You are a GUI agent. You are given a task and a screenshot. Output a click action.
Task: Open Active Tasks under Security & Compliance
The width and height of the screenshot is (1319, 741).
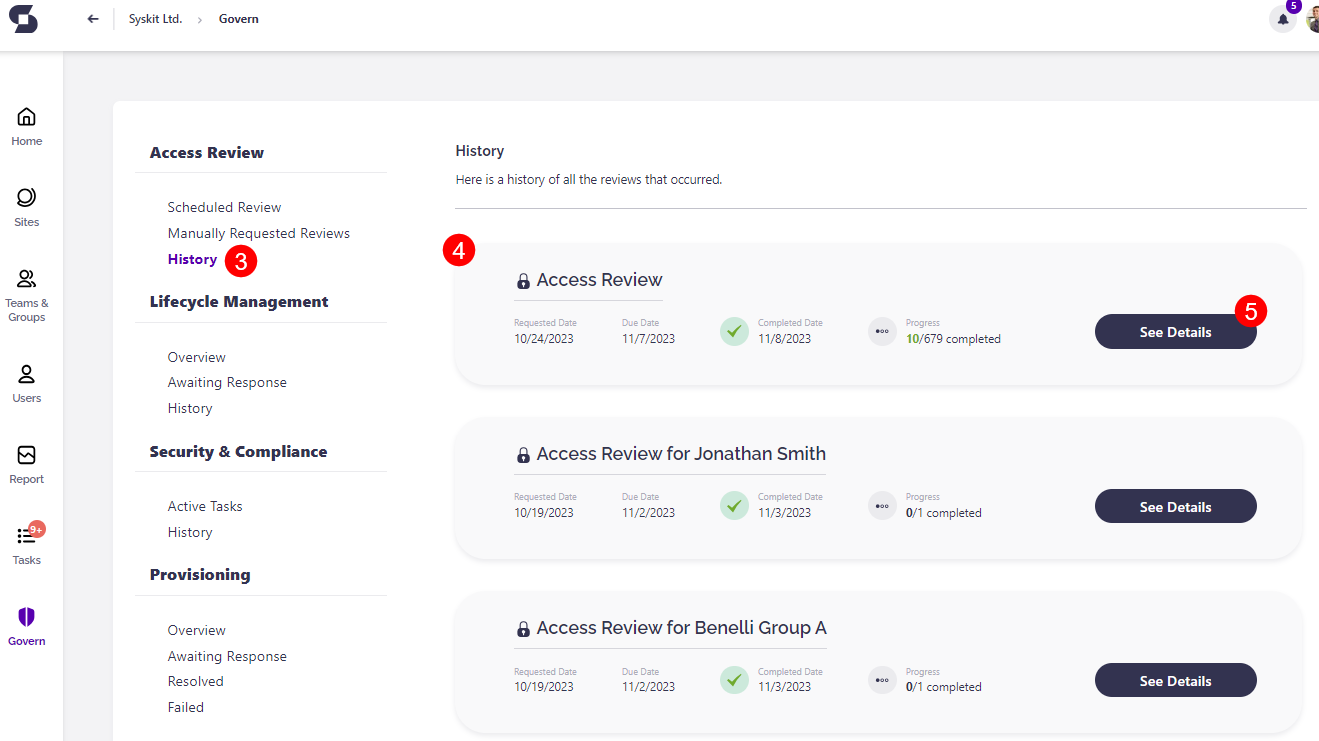(x=205, y=506)
